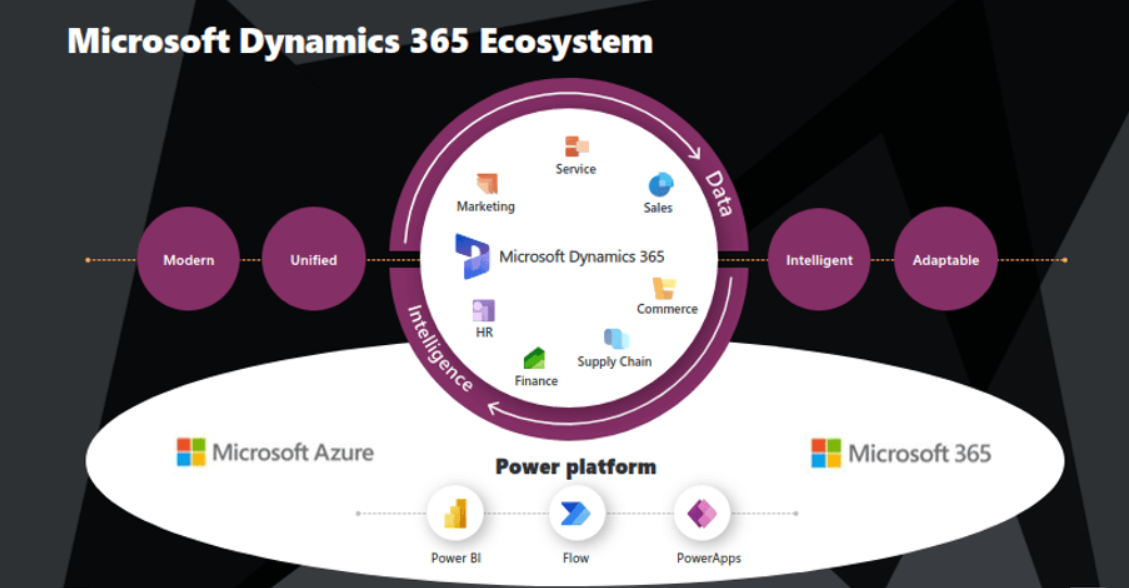Click the Sales app icon
This screenshot has height=588, width=1129.
(x=660, y=185)
